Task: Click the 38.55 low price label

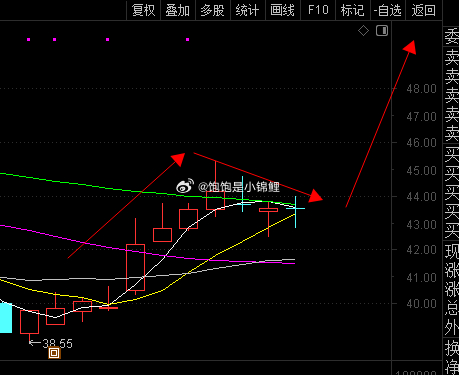Action: (57, 343)
